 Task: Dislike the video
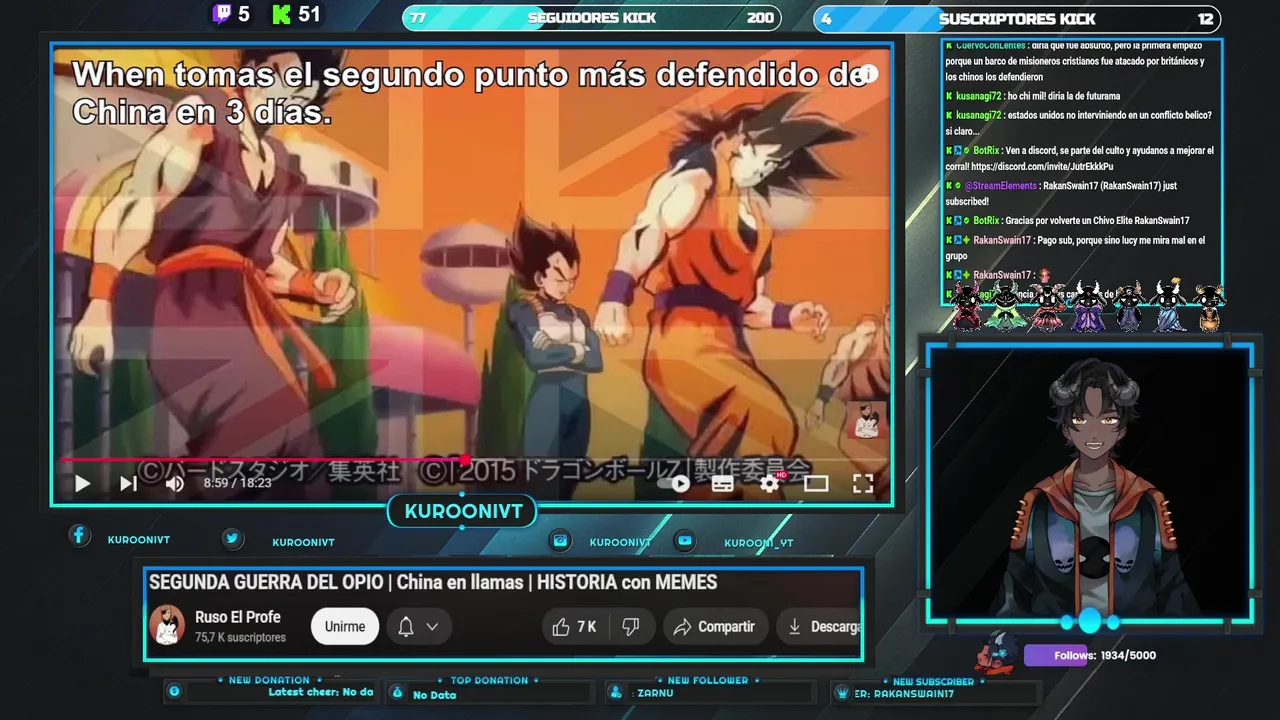pyautogui.click(x=631, y=627)
